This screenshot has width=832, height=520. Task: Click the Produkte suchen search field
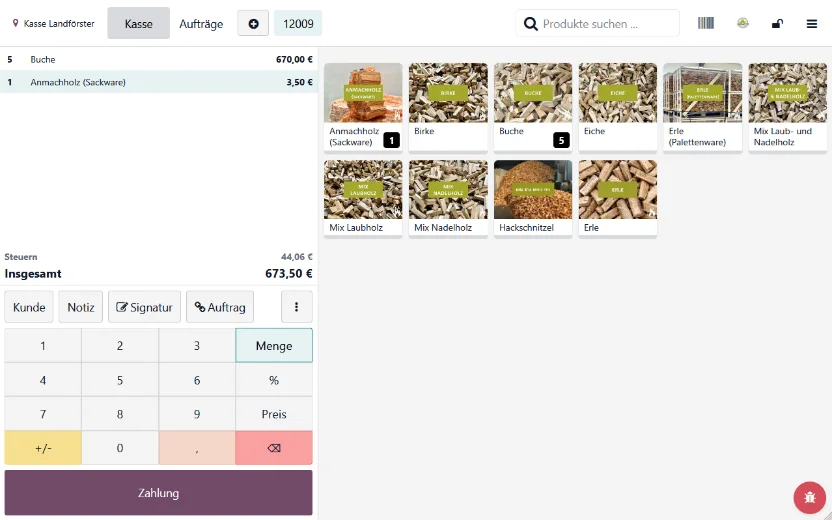pos(597,24)
